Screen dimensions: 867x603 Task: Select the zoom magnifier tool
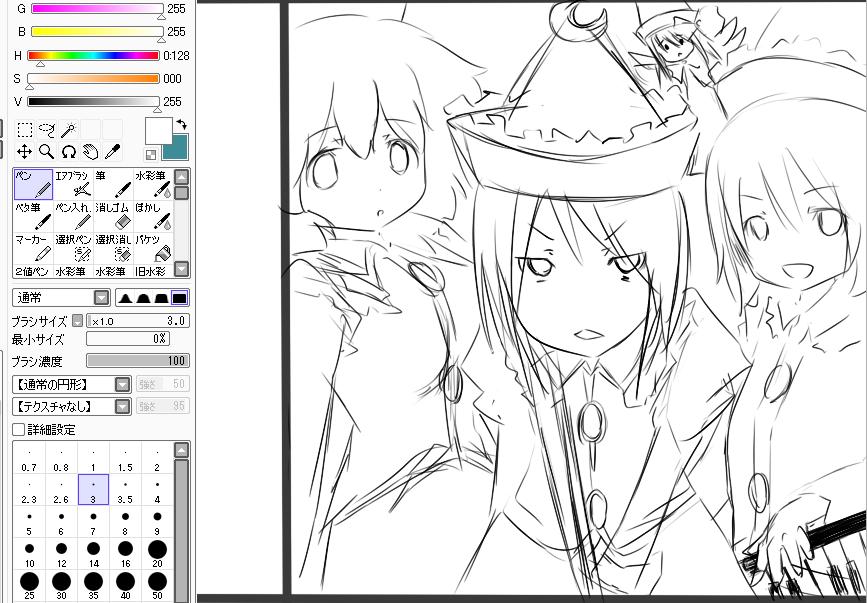pos(46,151)
